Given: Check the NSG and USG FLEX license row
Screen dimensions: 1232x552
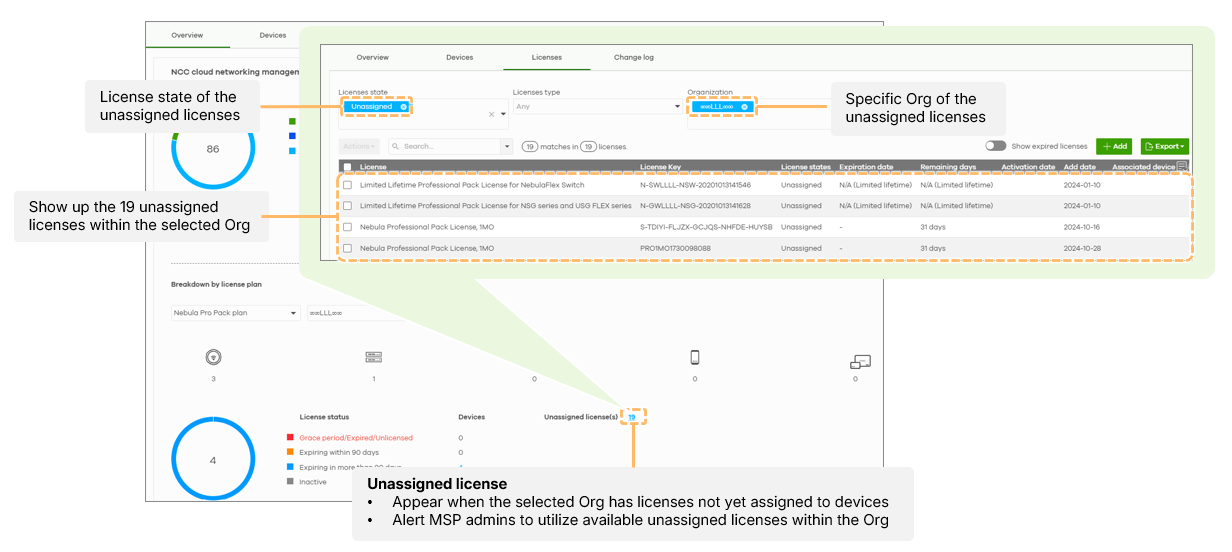Looking at the screenshot, I should coord(347,206).
